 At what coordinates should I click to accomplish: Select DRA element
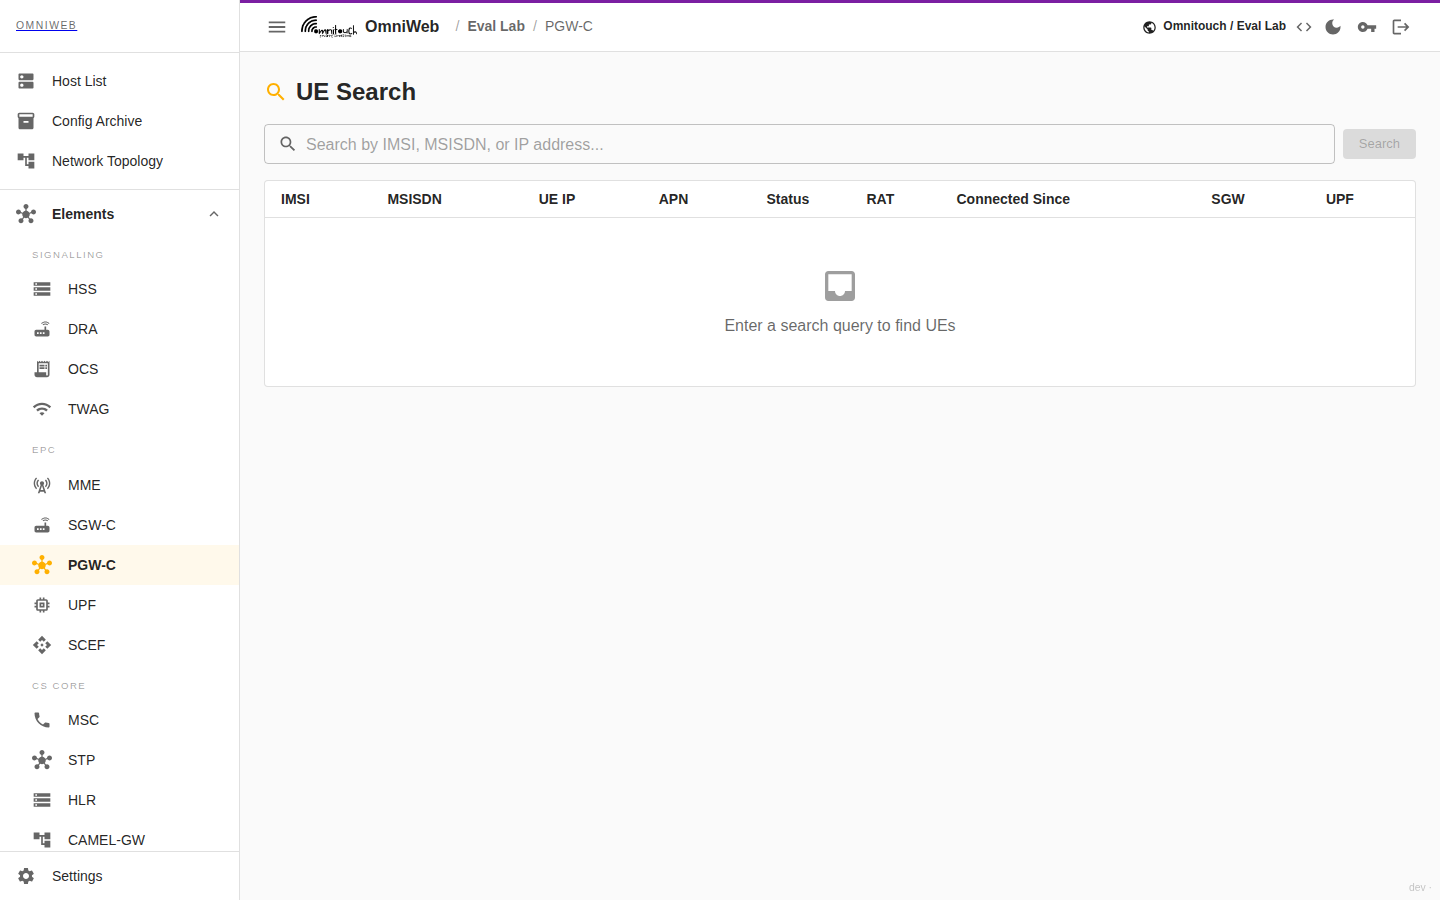pyautogui.click(x=120, y=329)
